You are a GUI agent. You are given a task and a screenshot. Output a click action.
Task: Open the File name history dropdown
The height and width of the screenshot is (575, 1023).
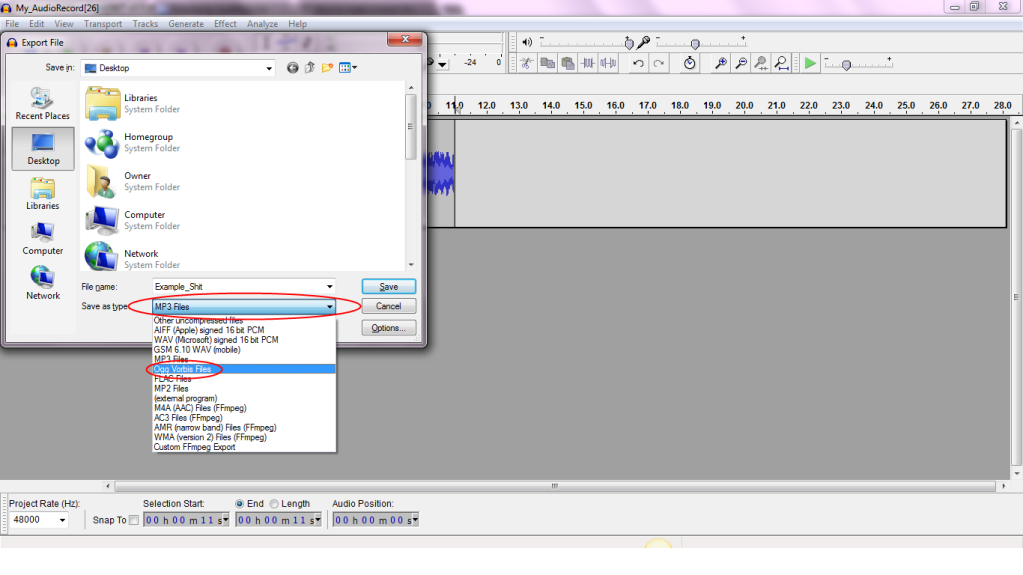(x=329, y=287)
